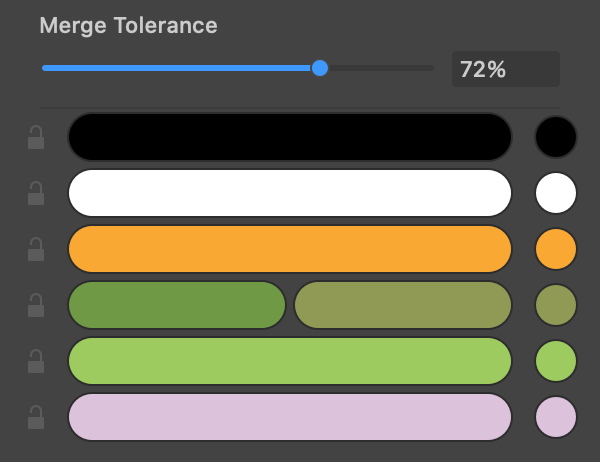Select the pale pink color bar

point(290,417)
